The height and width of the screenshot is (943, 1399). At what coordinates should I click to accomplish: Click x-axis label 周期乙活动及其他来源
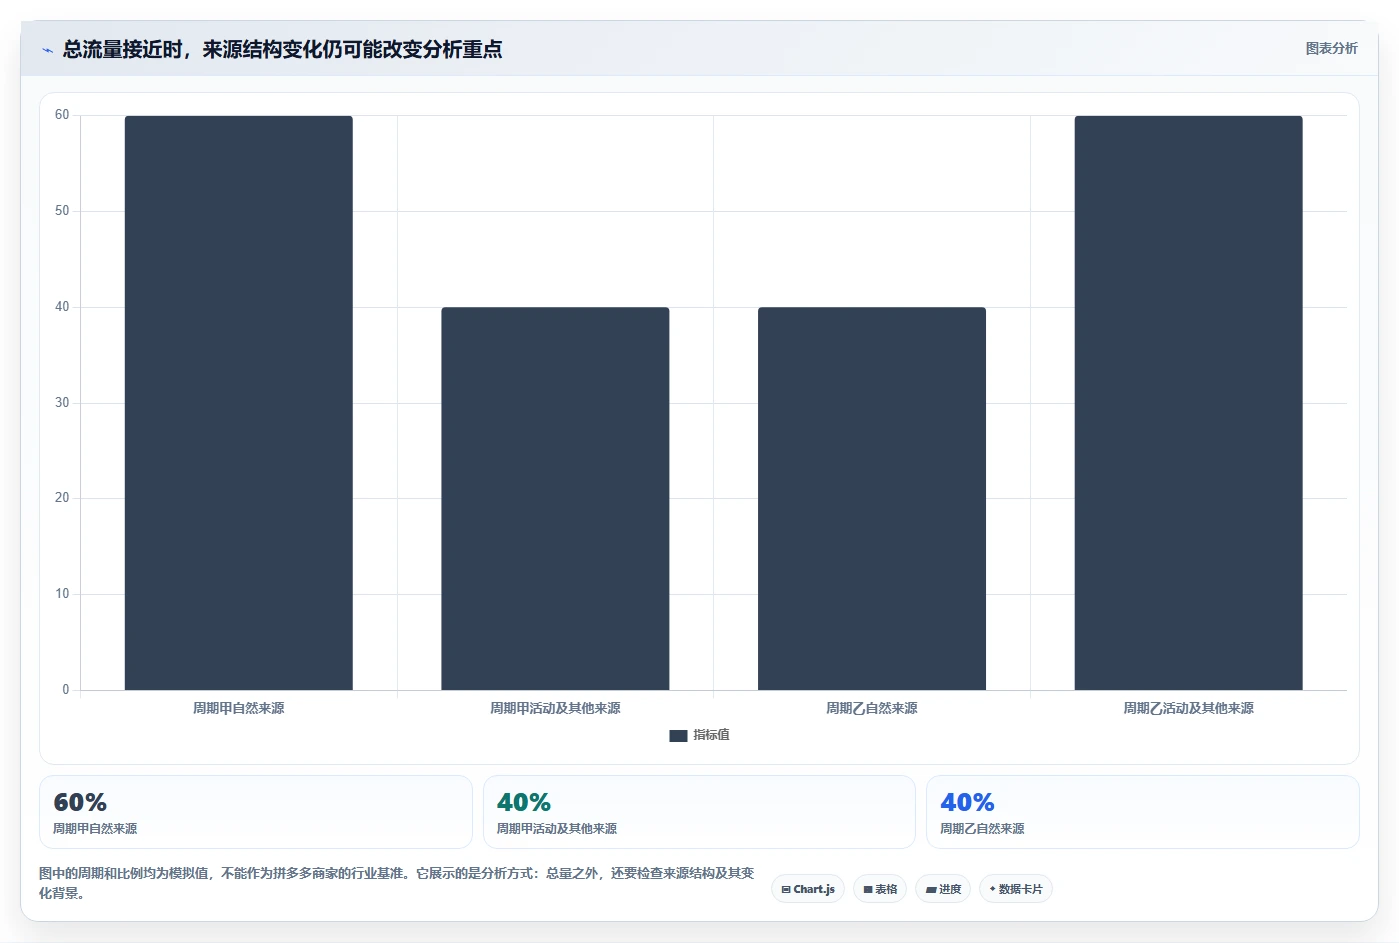1188,708
